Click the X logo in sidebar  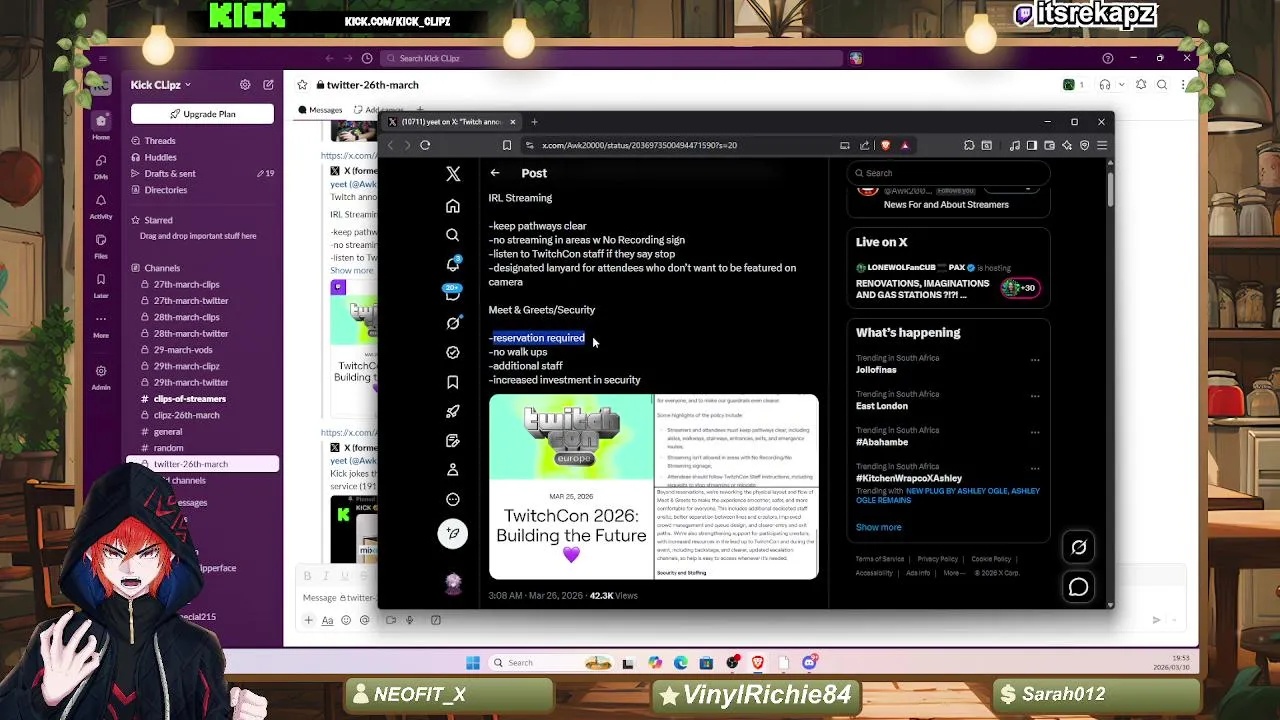tap(453, 174)
